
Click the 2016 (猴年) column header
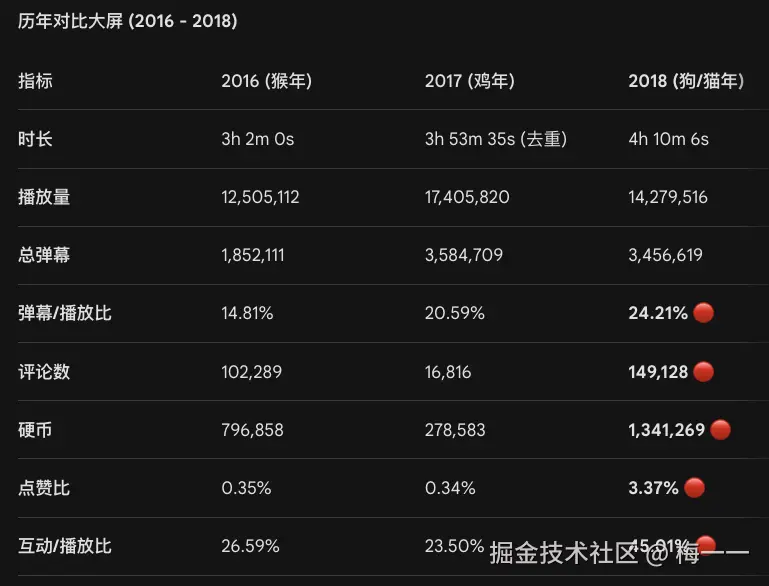point(266,81)
